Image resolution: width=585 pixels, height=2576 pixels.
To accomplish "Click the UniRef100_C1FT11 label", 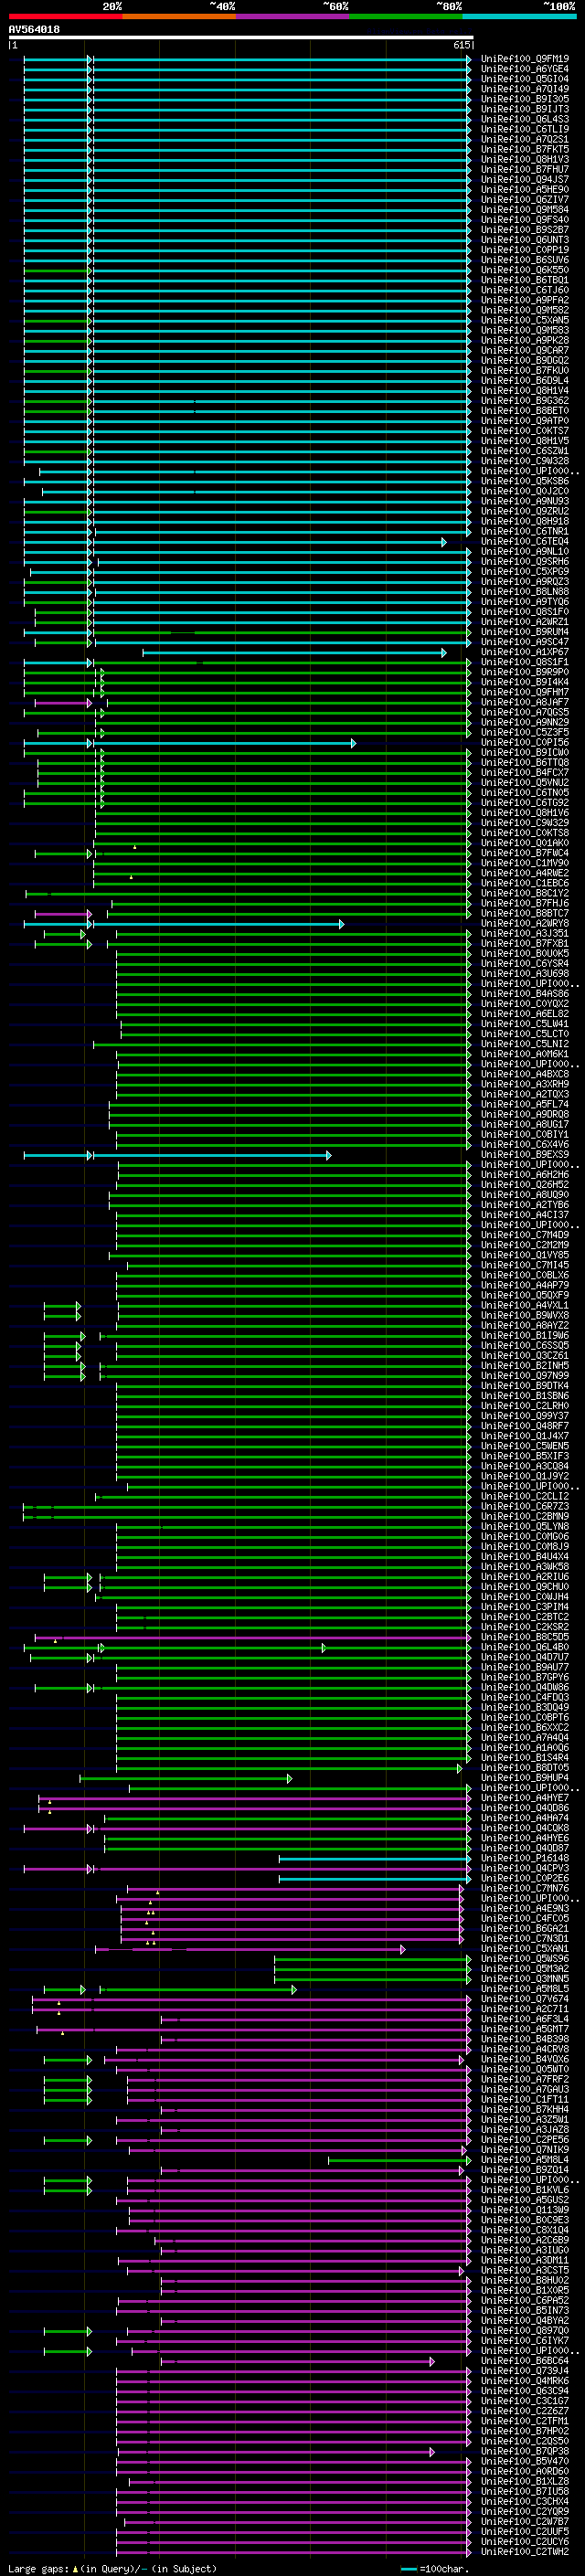I will 525,2099.
